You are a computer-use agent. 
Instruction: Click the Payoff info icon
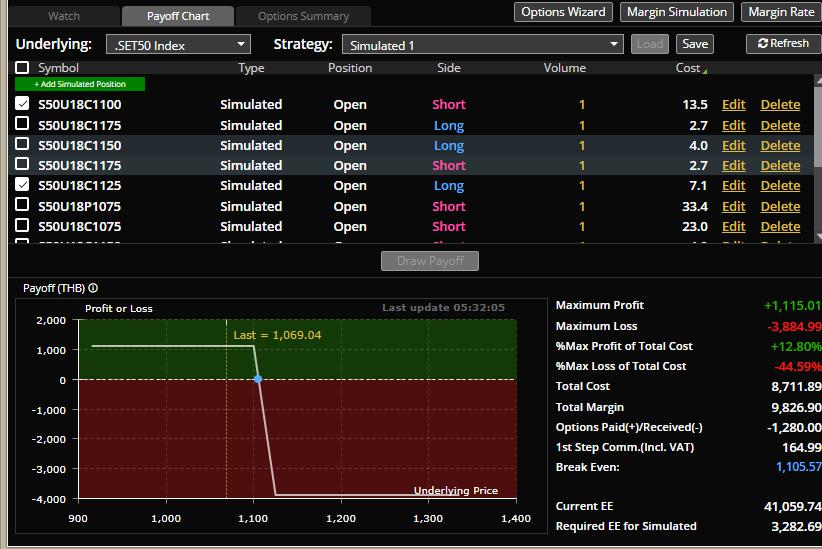tap(93, 288)
